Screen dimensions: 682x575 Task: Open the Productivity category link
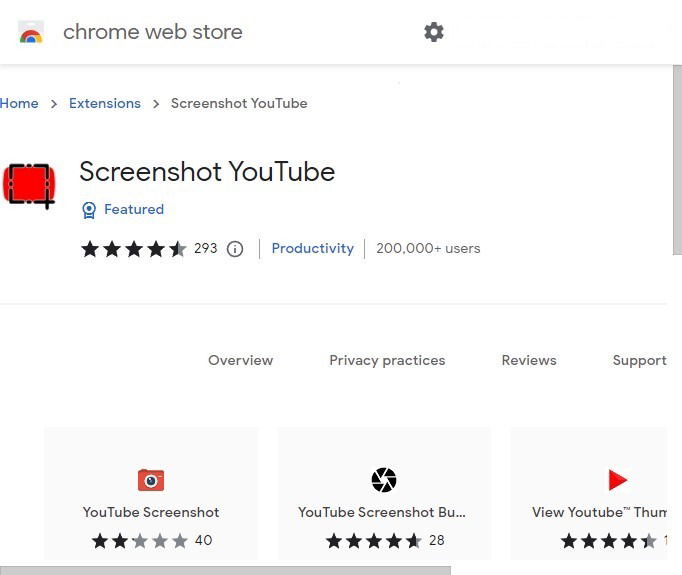[313, 248]
